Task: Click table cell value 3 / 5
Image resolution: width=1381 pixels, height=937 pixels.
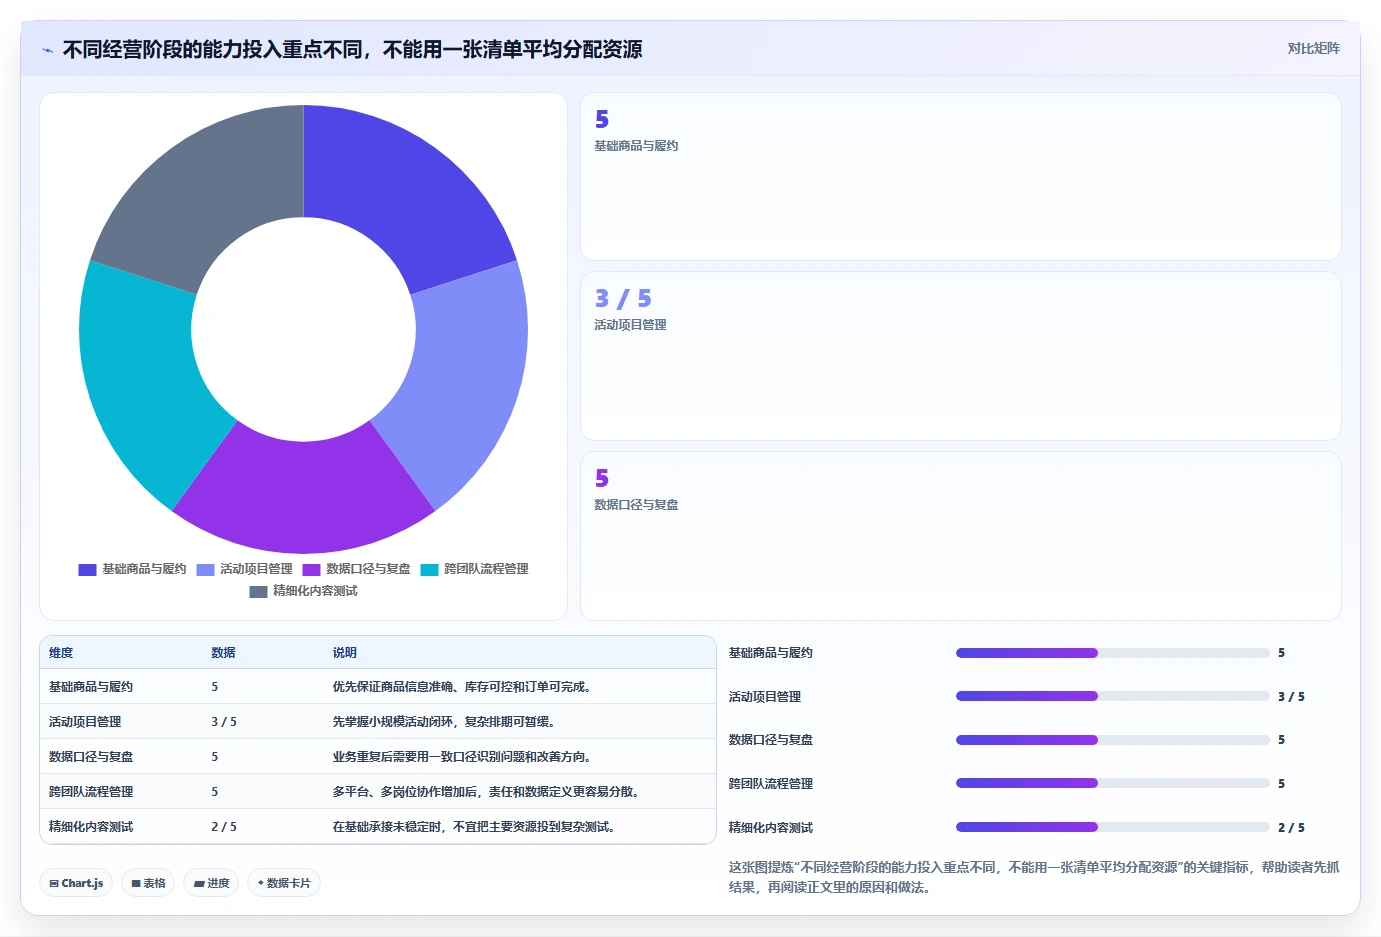Action: pyautogui.click(x=224, y=722)
